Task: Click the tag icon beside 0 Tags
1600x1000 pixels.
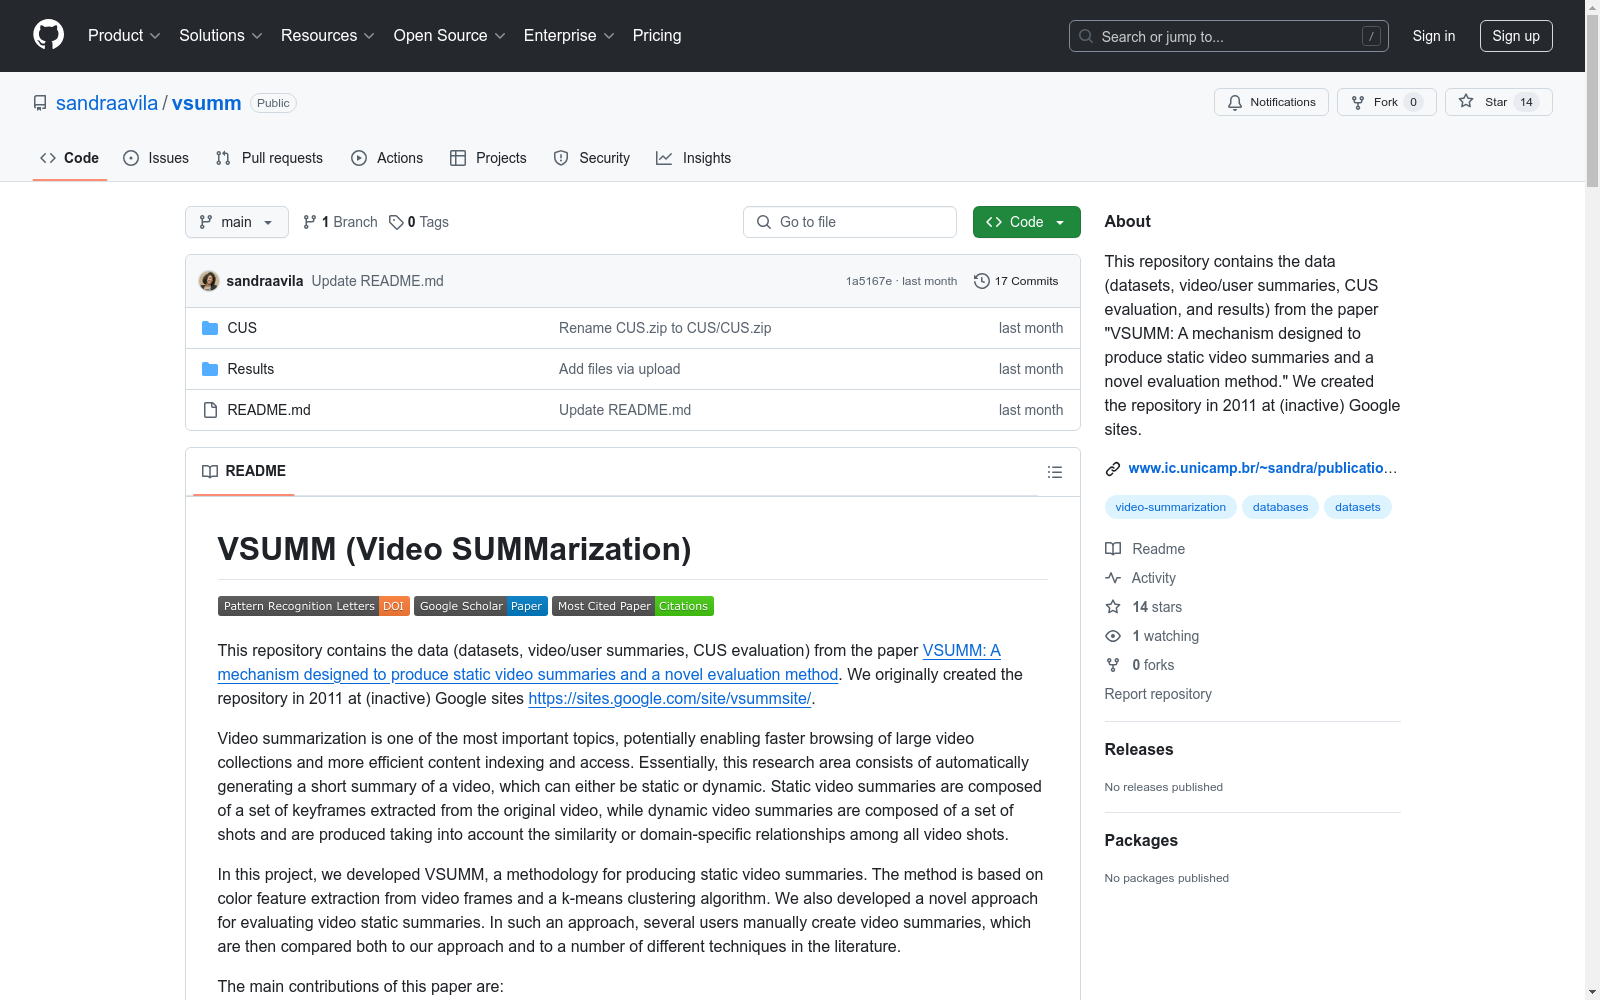Action: pos(396,222)
